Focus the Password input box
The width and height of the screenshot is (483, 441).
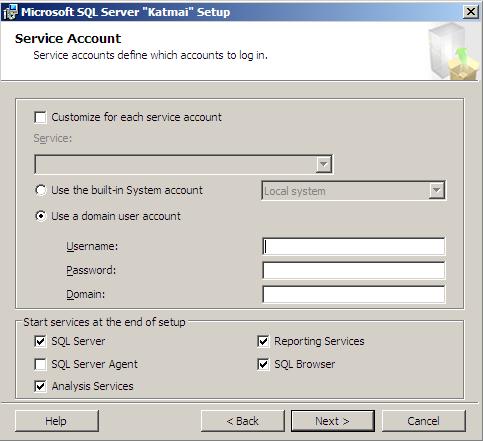[x=354, y=270]
